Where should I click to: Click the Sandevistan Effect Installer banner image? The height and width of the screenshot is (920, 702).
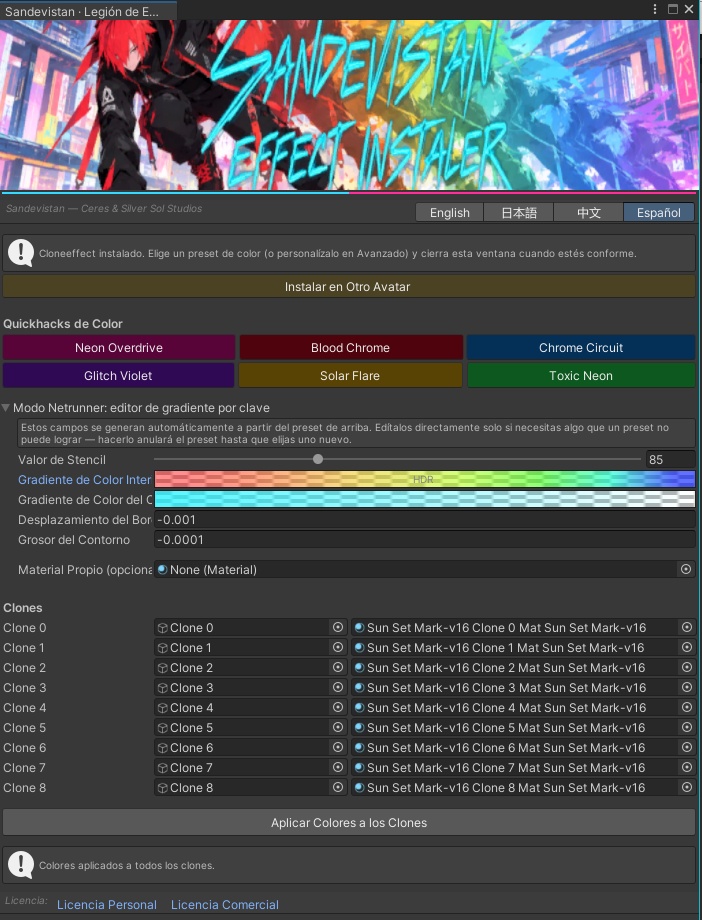point(350,105)
